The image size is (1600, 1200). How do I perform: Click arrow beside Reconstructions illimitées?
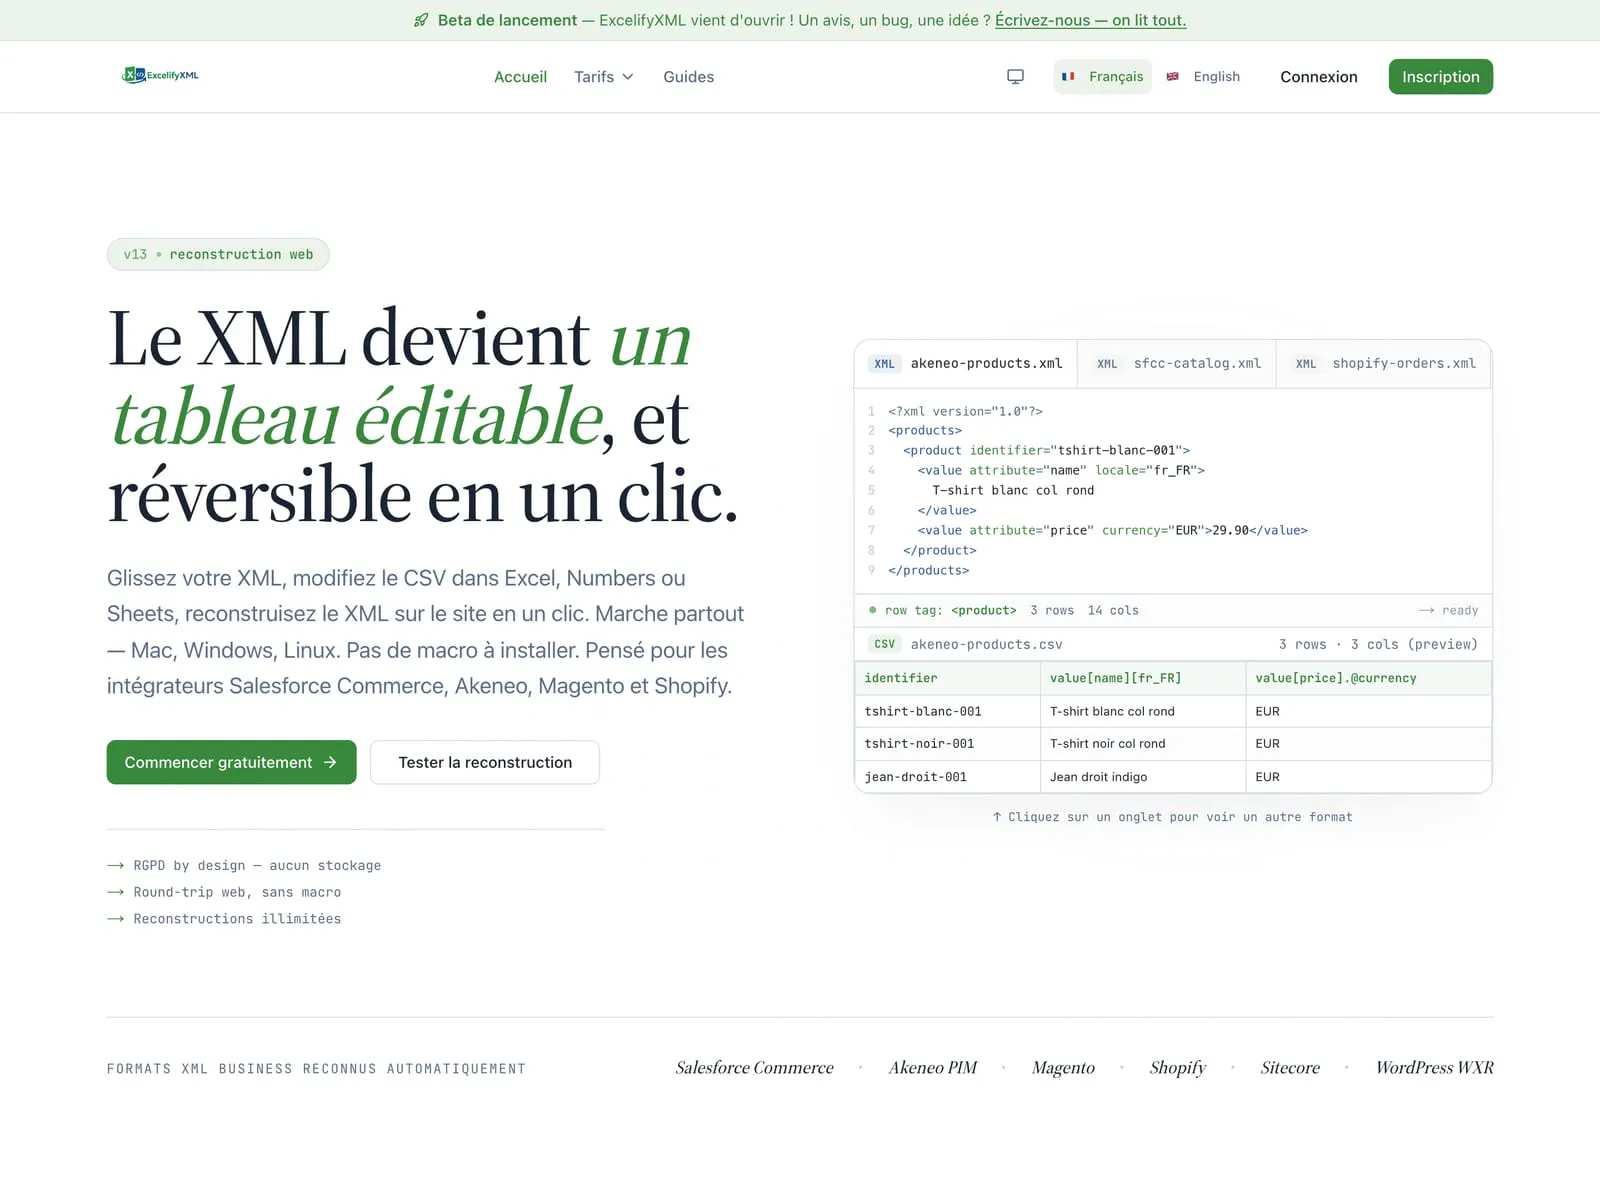pyautogui.click(x=116, y=918)
